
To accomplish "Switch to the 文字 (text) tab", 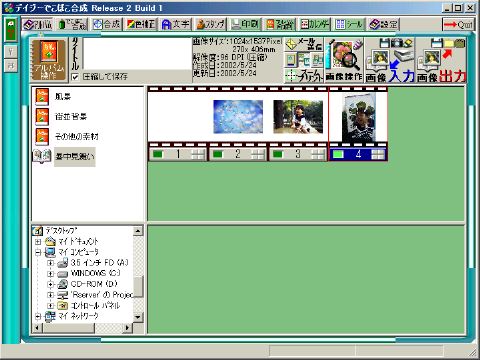I will 175,24.
